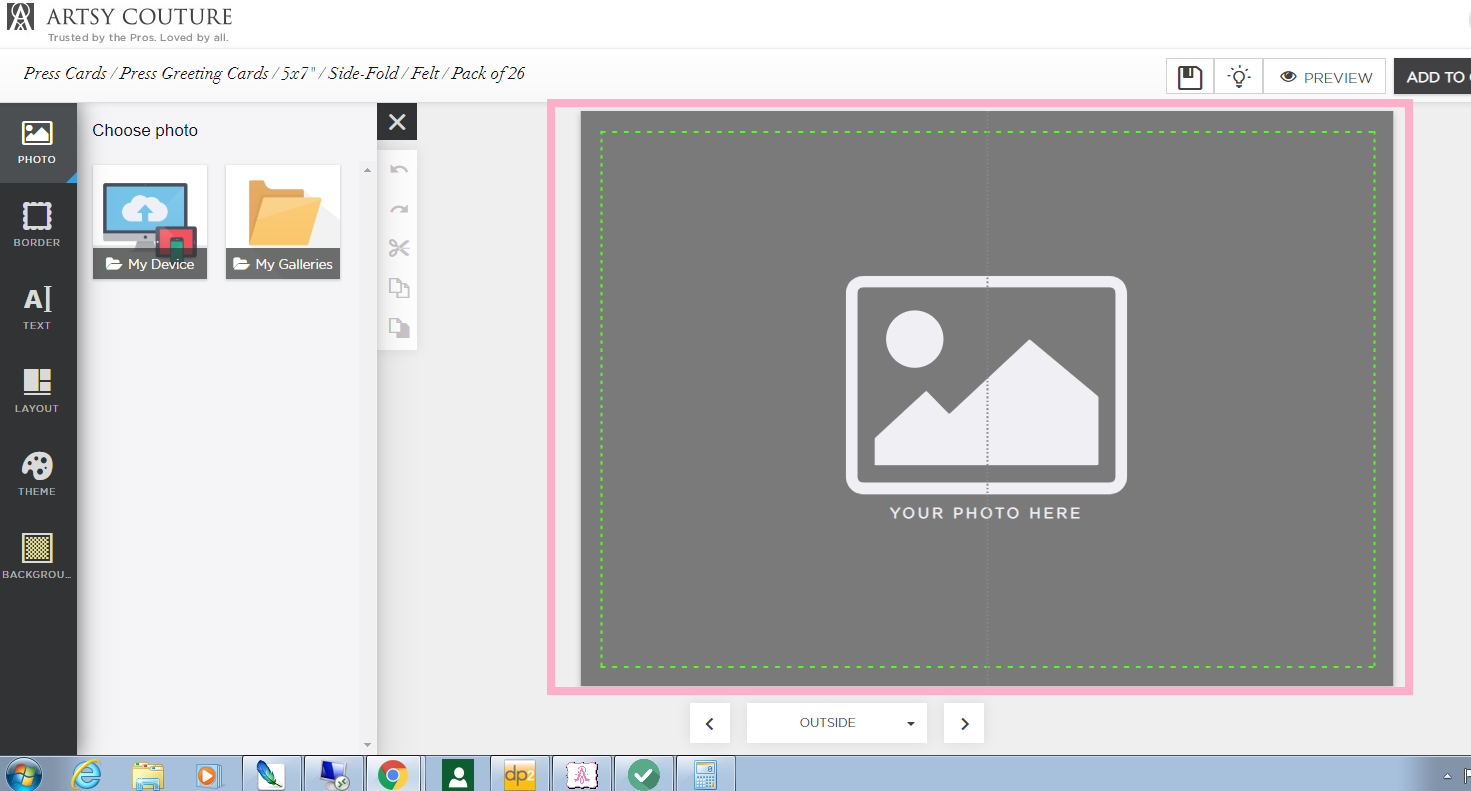Go to the next page arrow
This screenshot has height=791, width=1471.
964,723
